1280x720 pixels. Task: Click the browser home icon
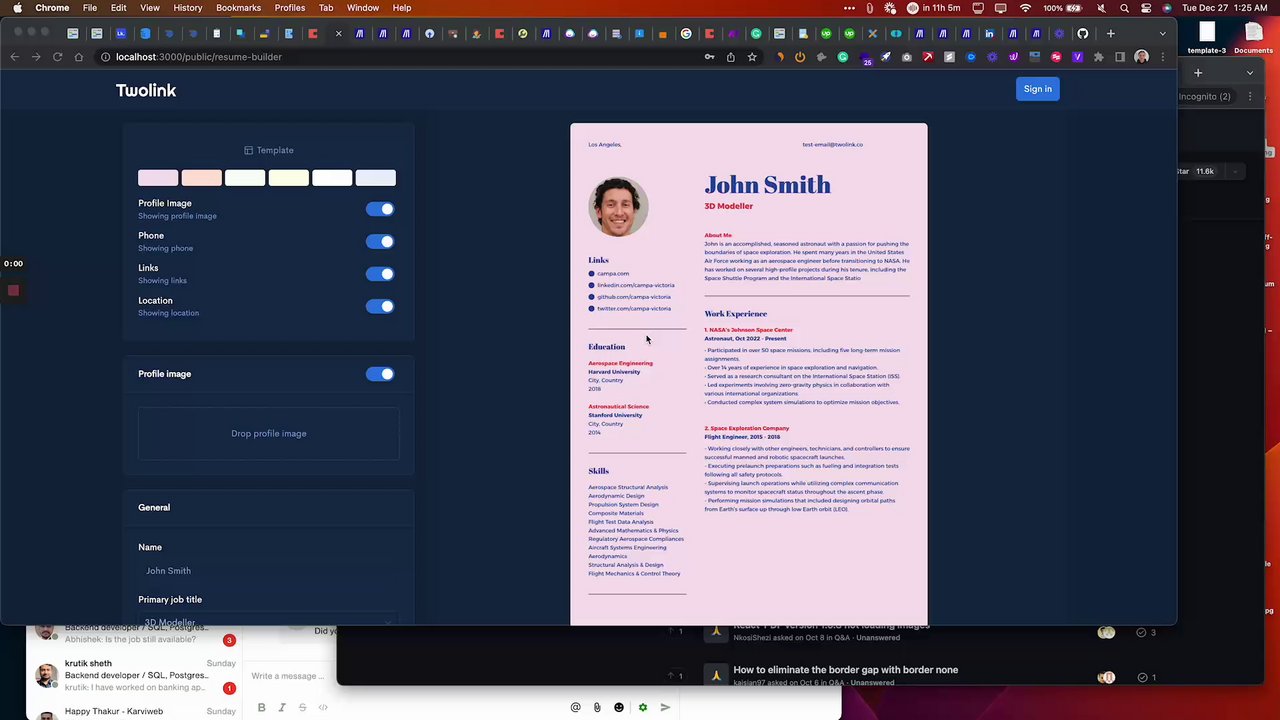79,57
